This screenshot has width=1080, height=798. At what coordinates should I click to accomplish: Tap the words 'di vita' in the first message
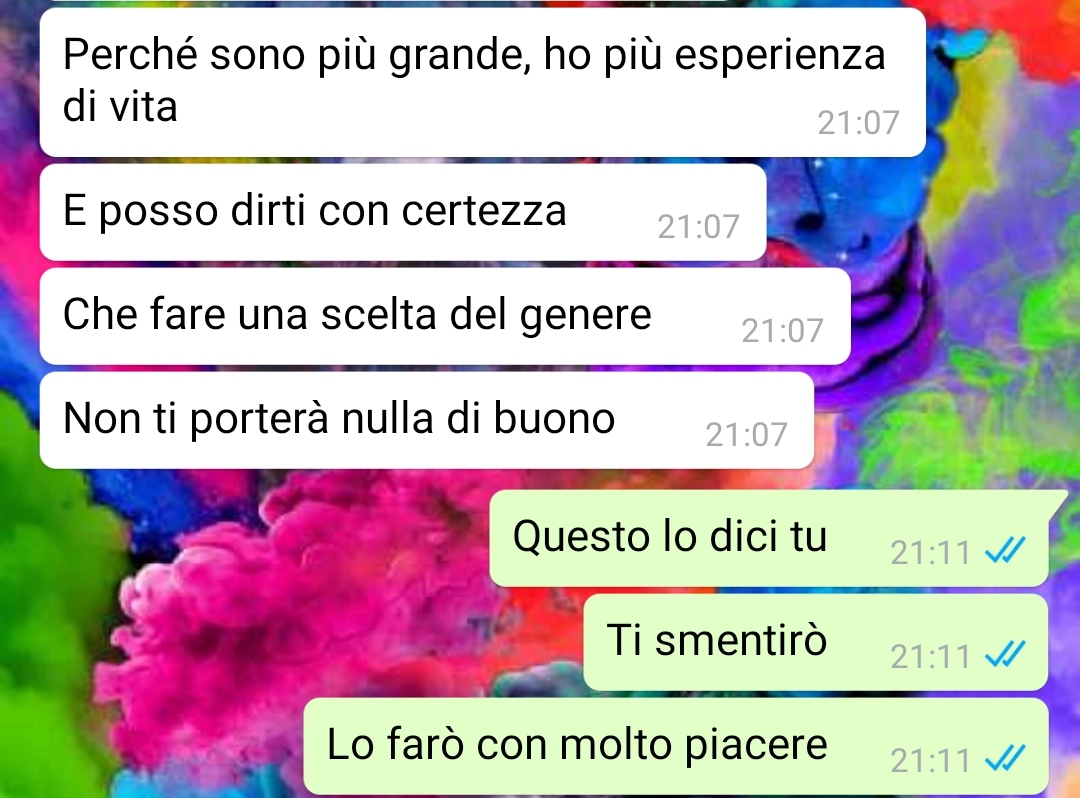point(120,107)
